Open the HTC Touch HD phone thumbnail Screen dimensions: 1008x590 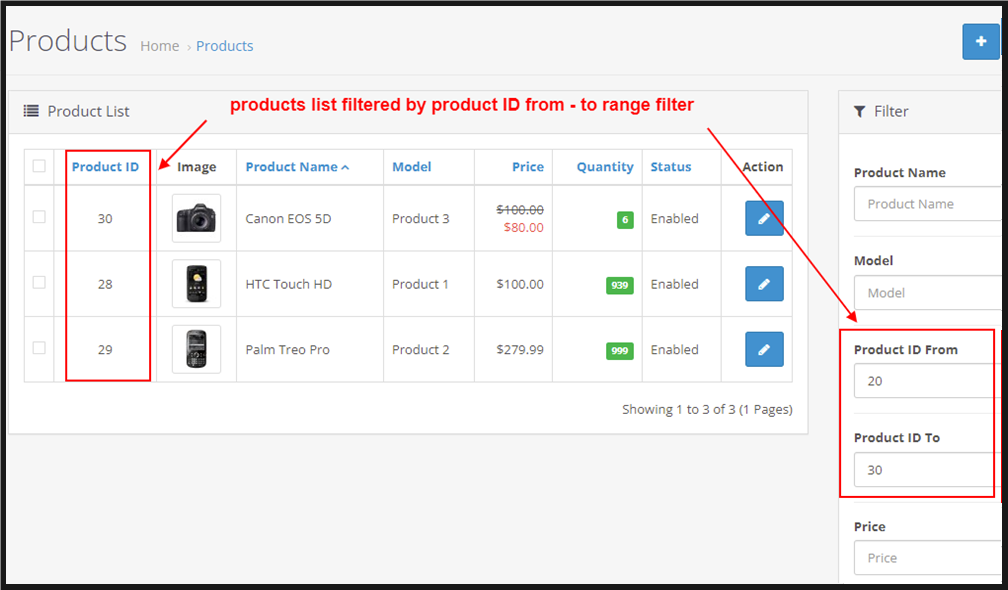click(196, 284)
